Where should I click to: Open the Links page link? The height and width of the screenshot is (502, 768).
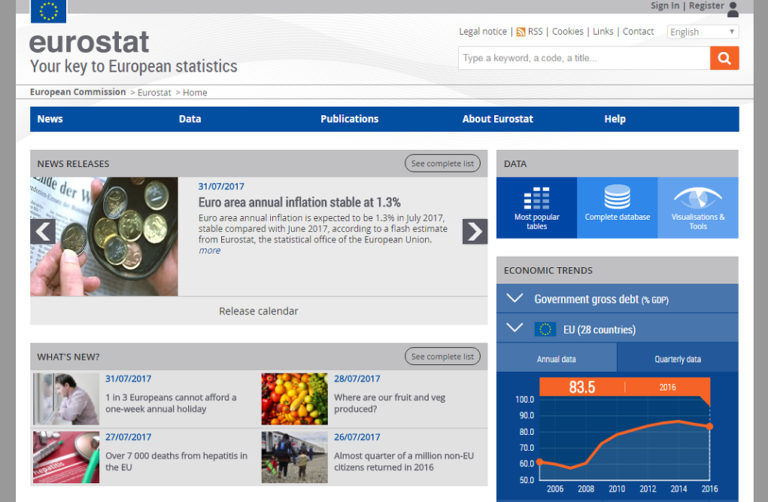tap(603, 32)
